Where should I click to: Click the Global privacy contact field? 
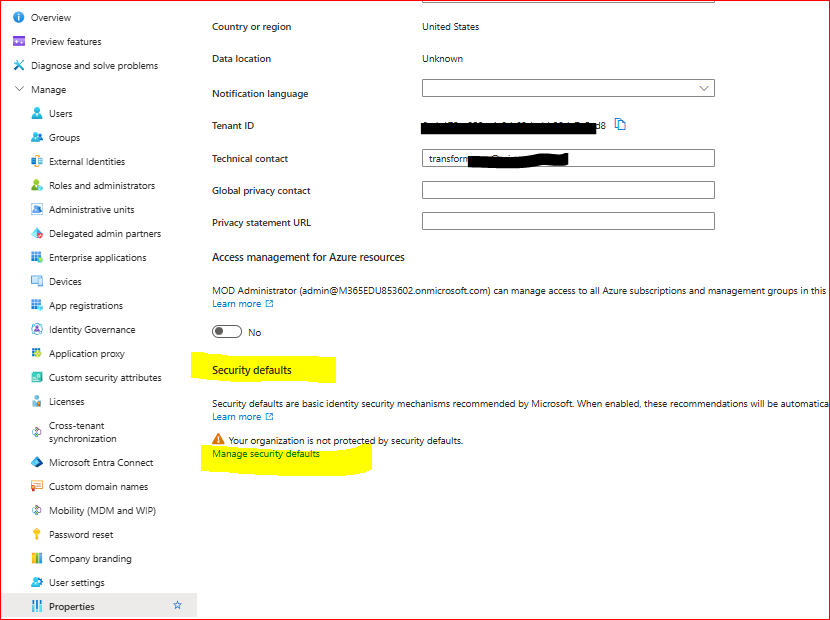coord(568,190)
